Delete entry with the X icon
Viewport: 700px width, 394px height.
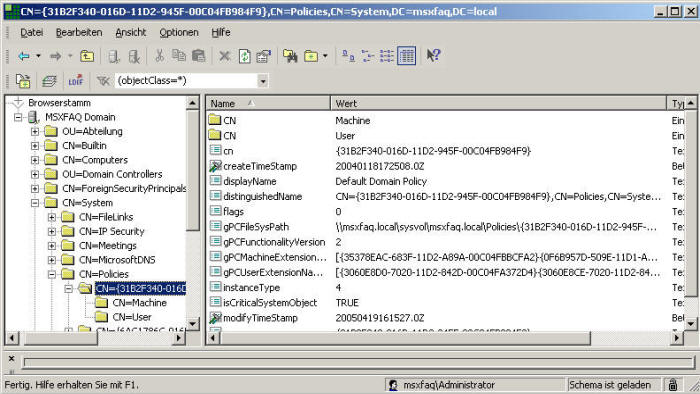click(225, 56)
